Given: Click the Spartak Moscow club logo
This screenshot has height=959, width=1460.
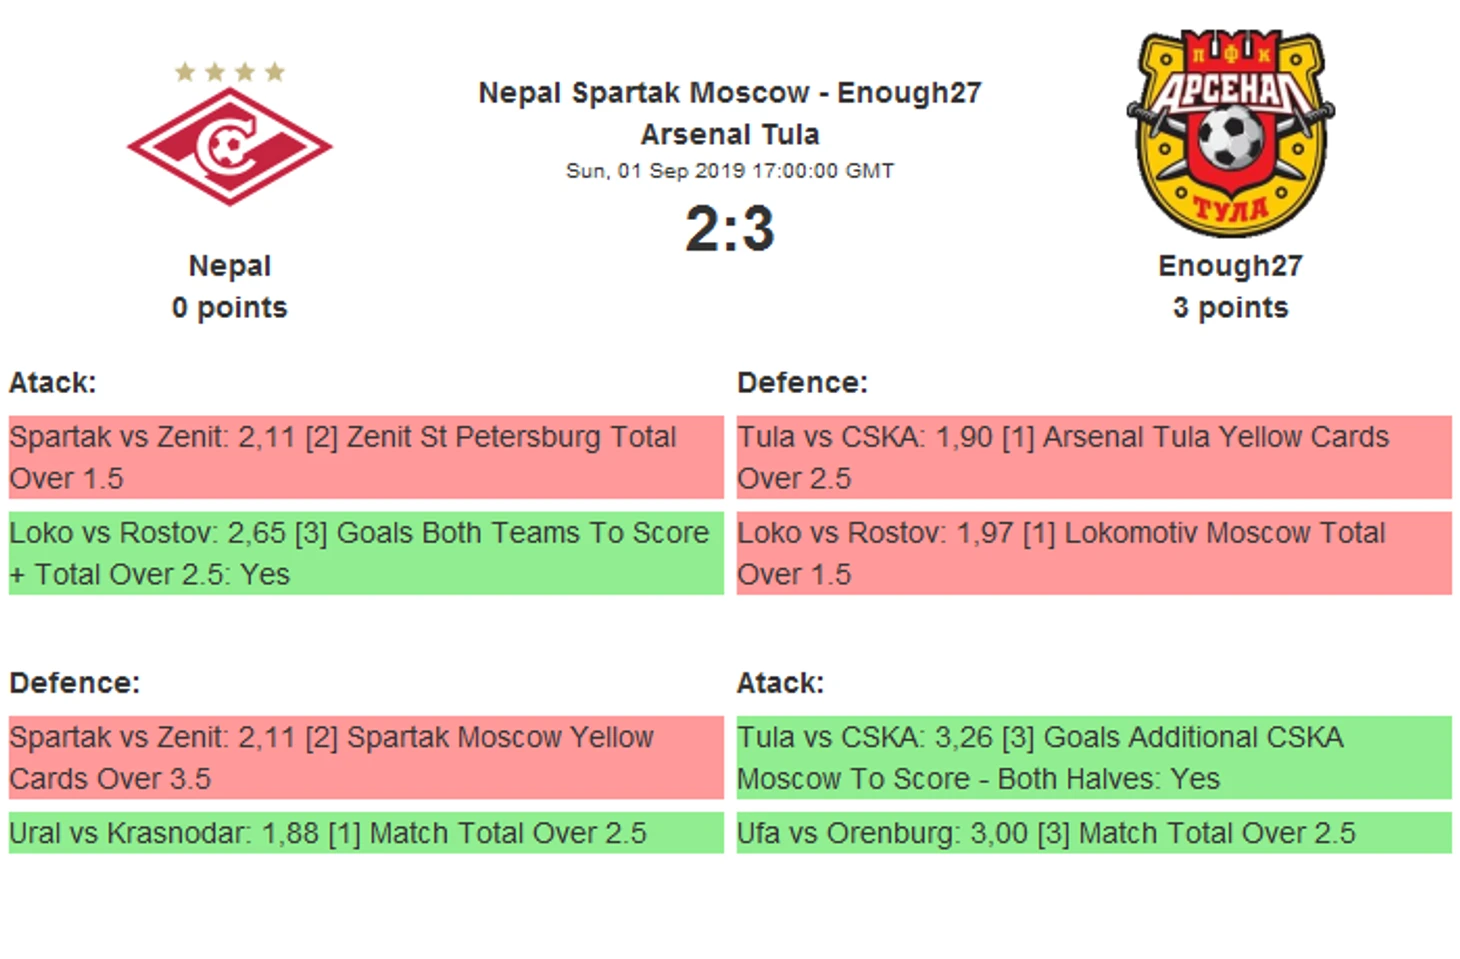Looking at the screenshot, I should coord(229,146).
